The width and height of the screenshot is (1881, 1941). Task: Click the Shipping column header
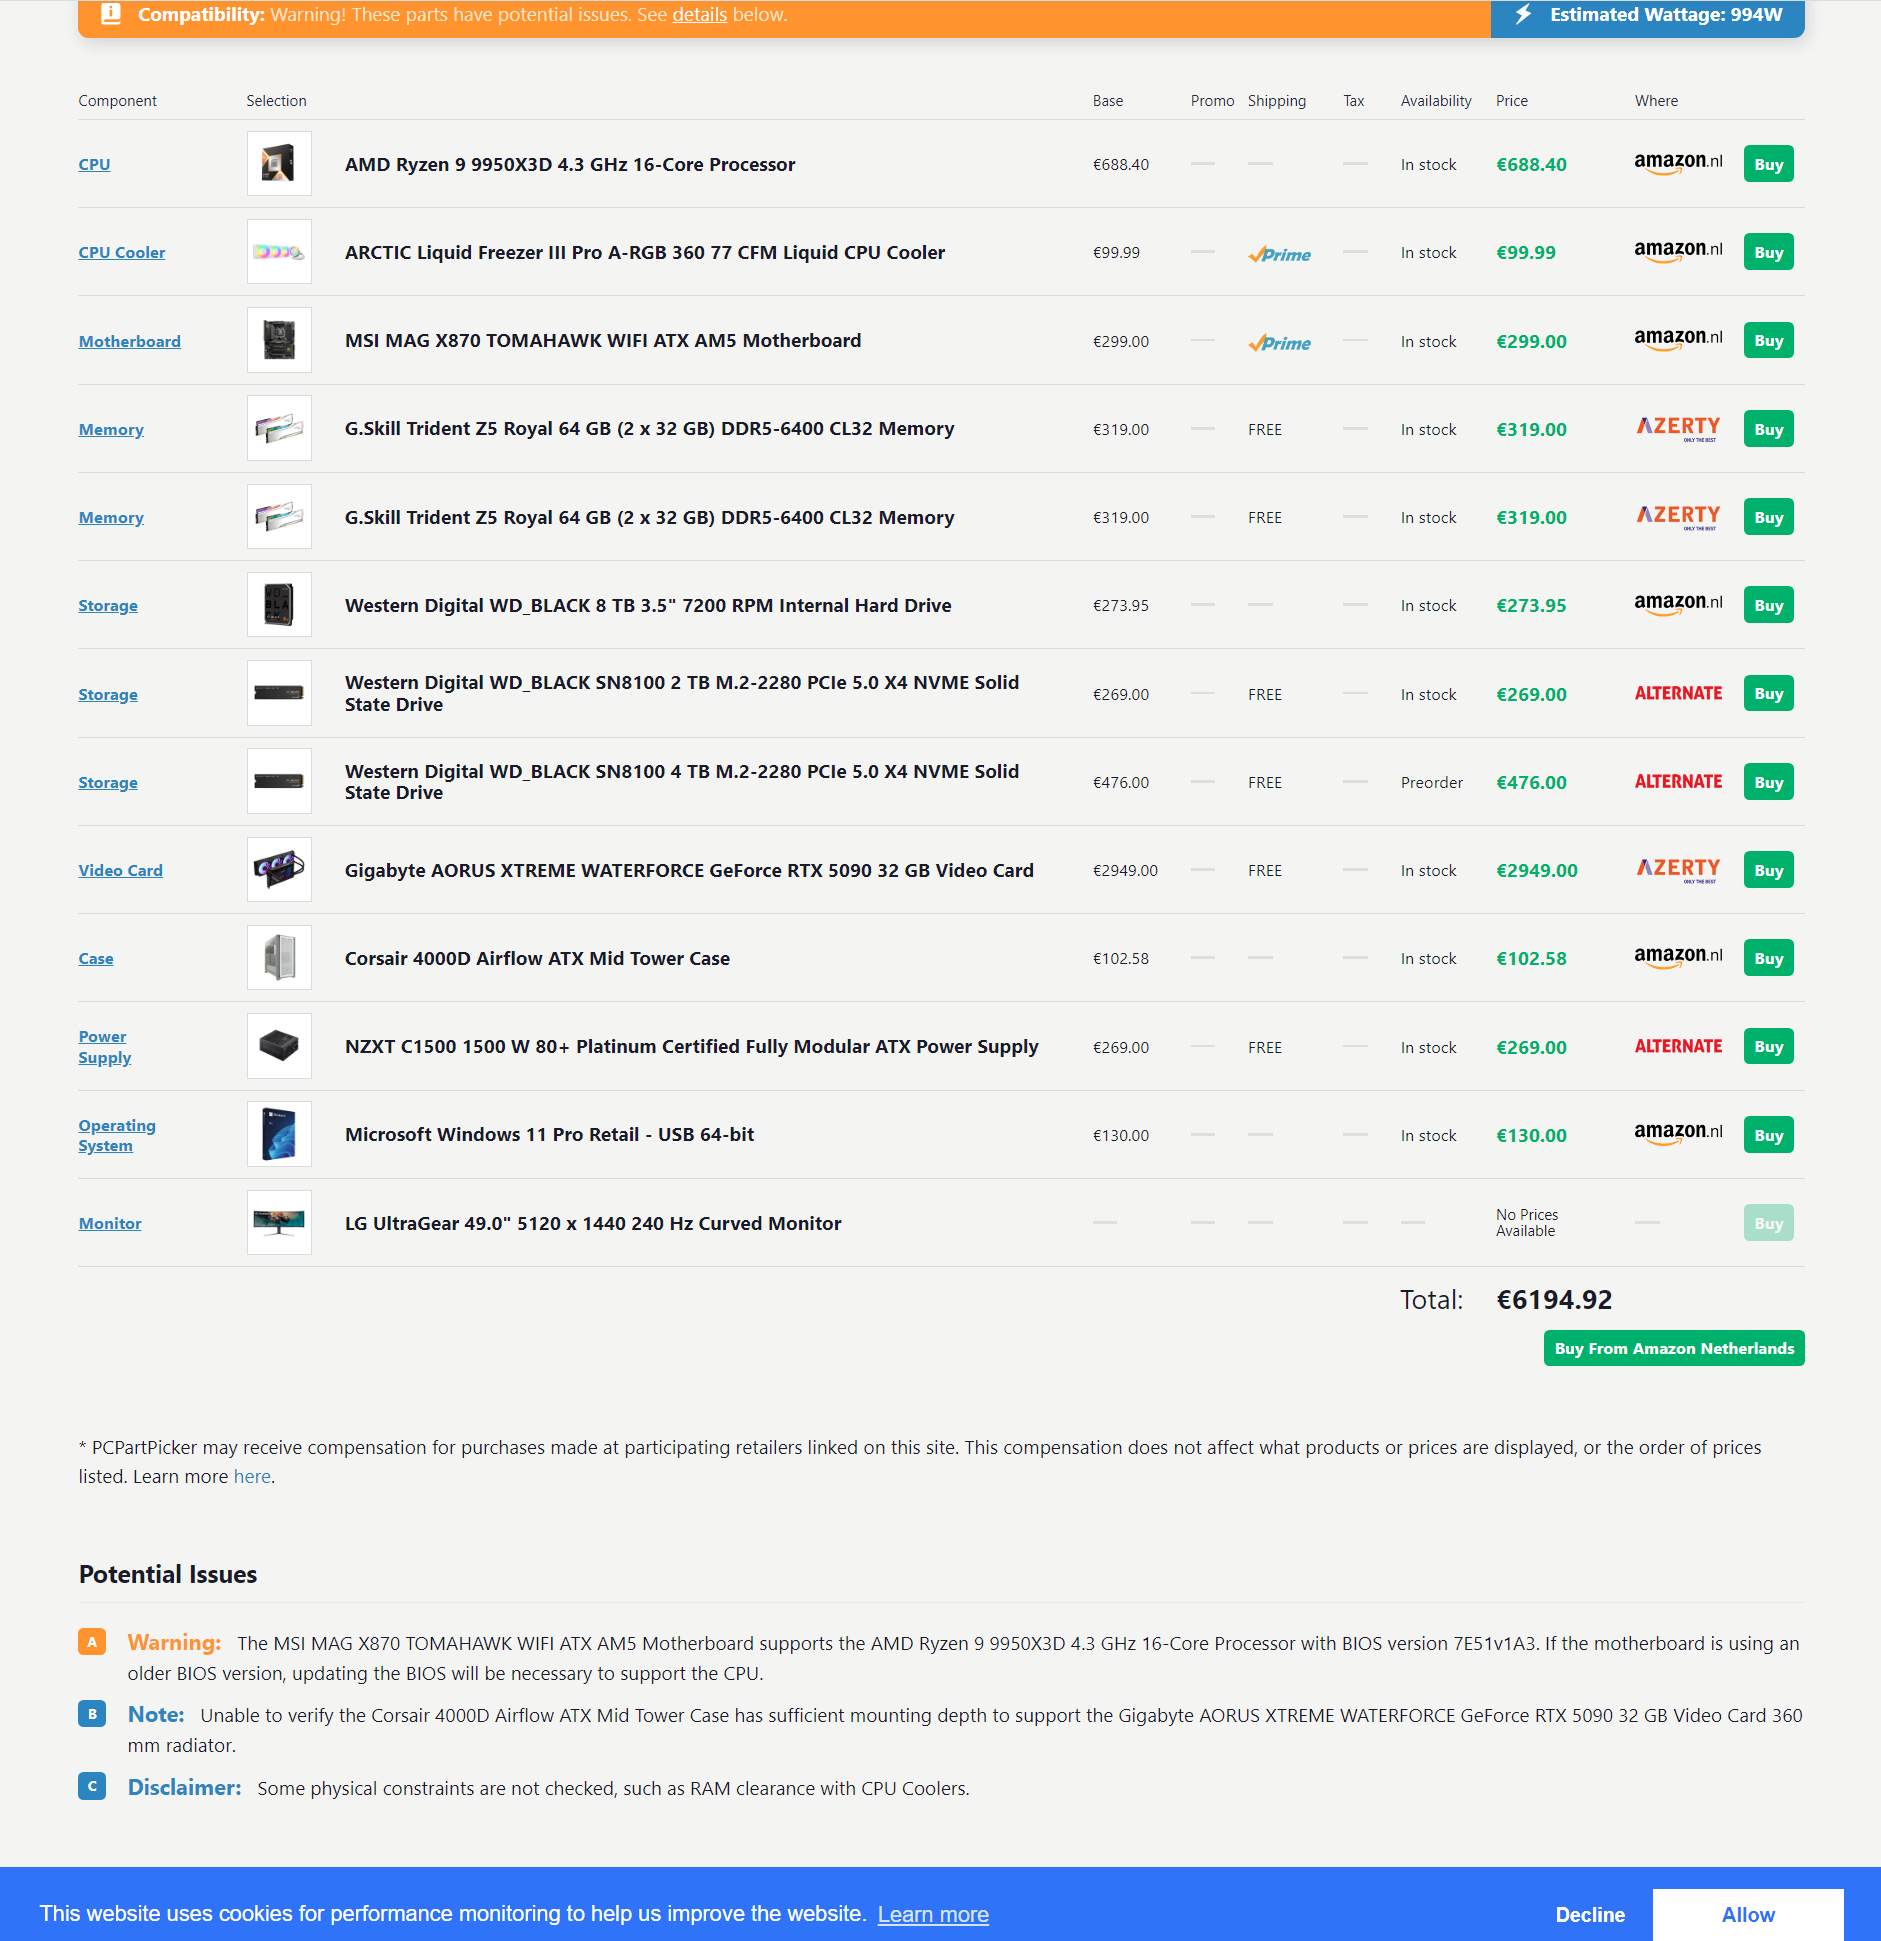pos(1277,100)
